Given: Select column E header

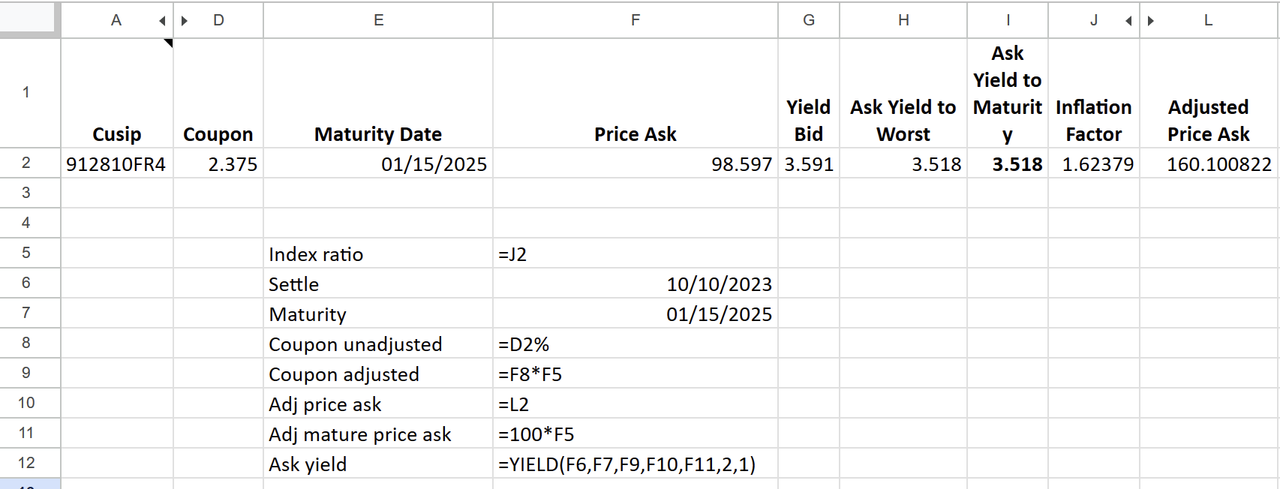Looking at the screenshot, I should point(377,19).
